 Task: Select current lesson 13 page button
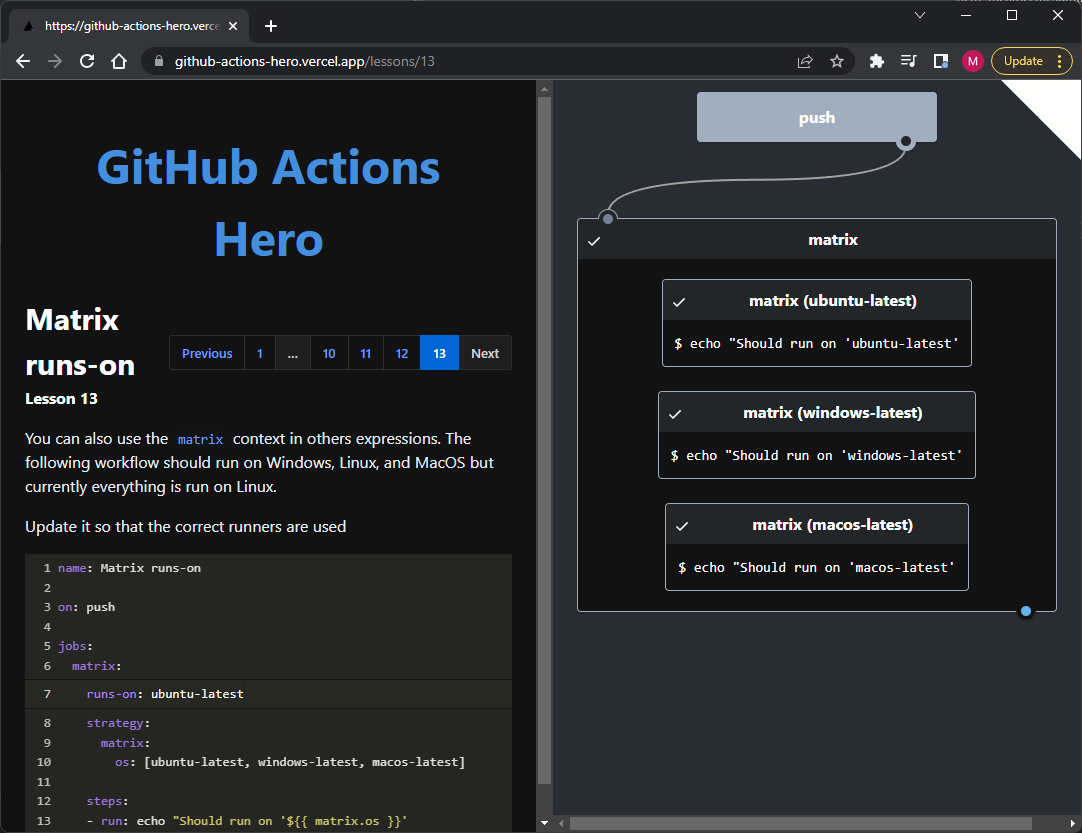pyautogui.click(x=440, y=353)
